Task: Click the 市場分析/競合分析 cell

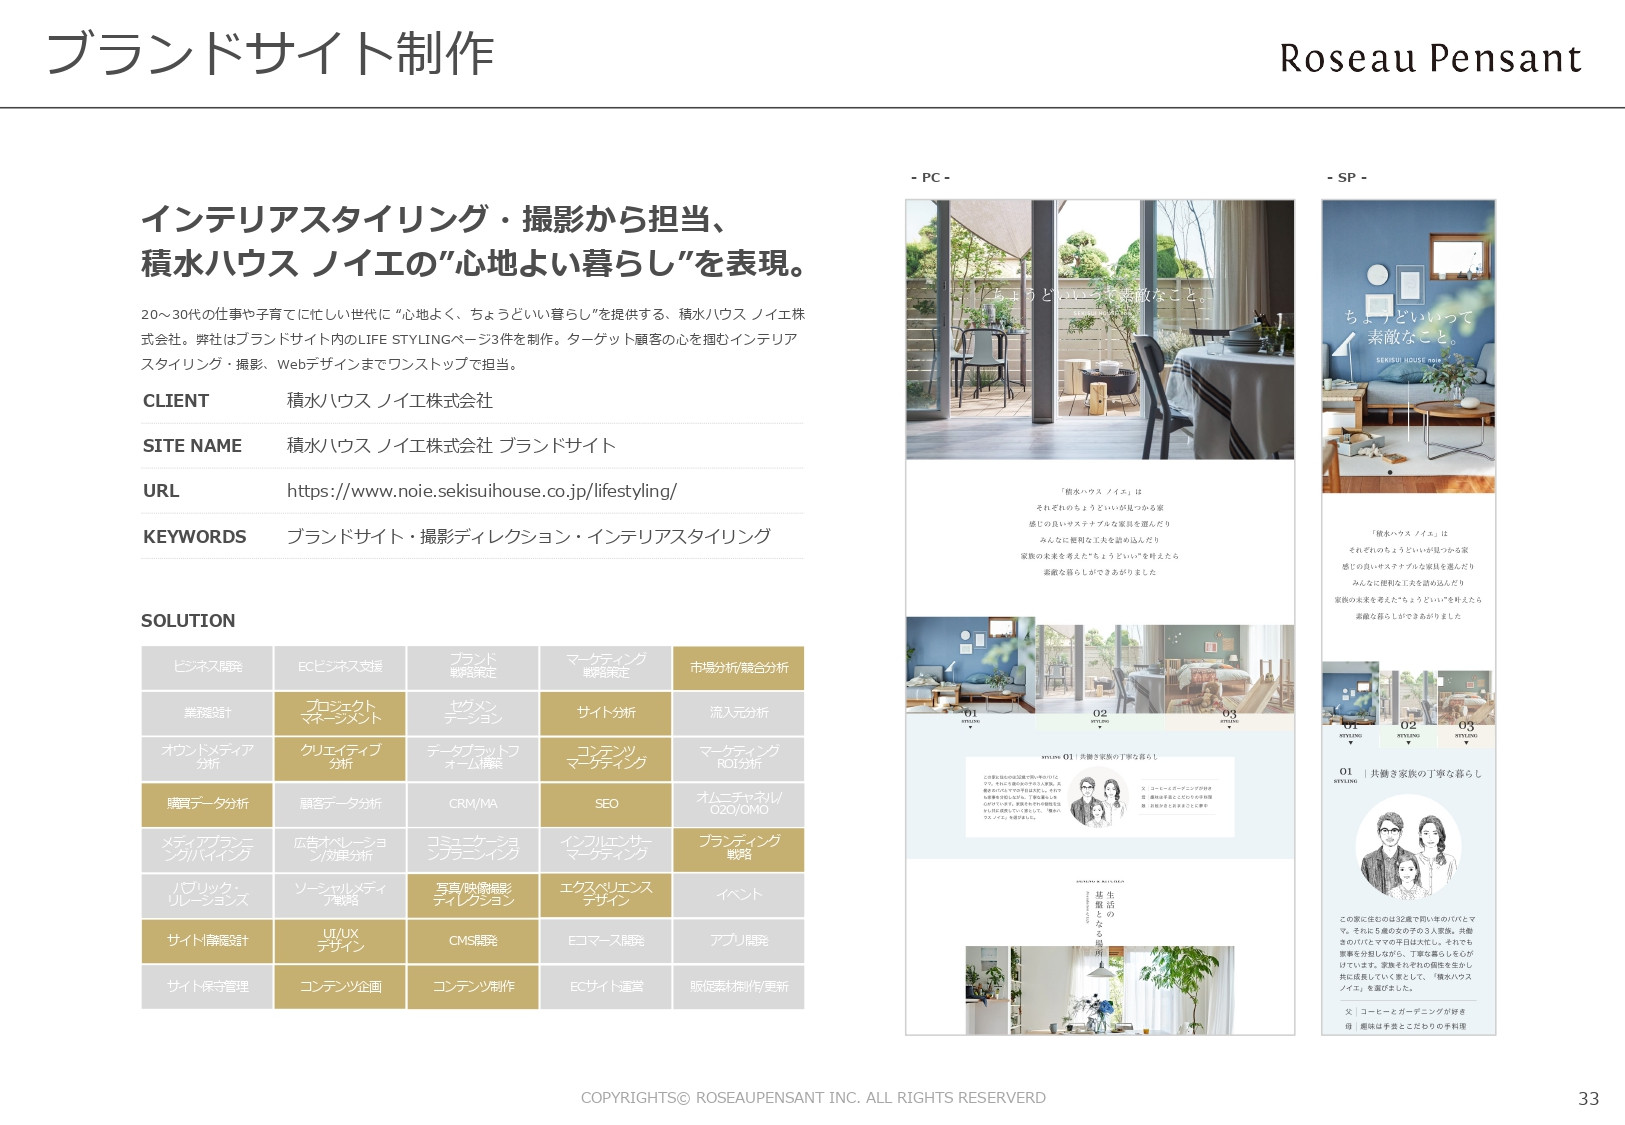Action: pos(738,668)
